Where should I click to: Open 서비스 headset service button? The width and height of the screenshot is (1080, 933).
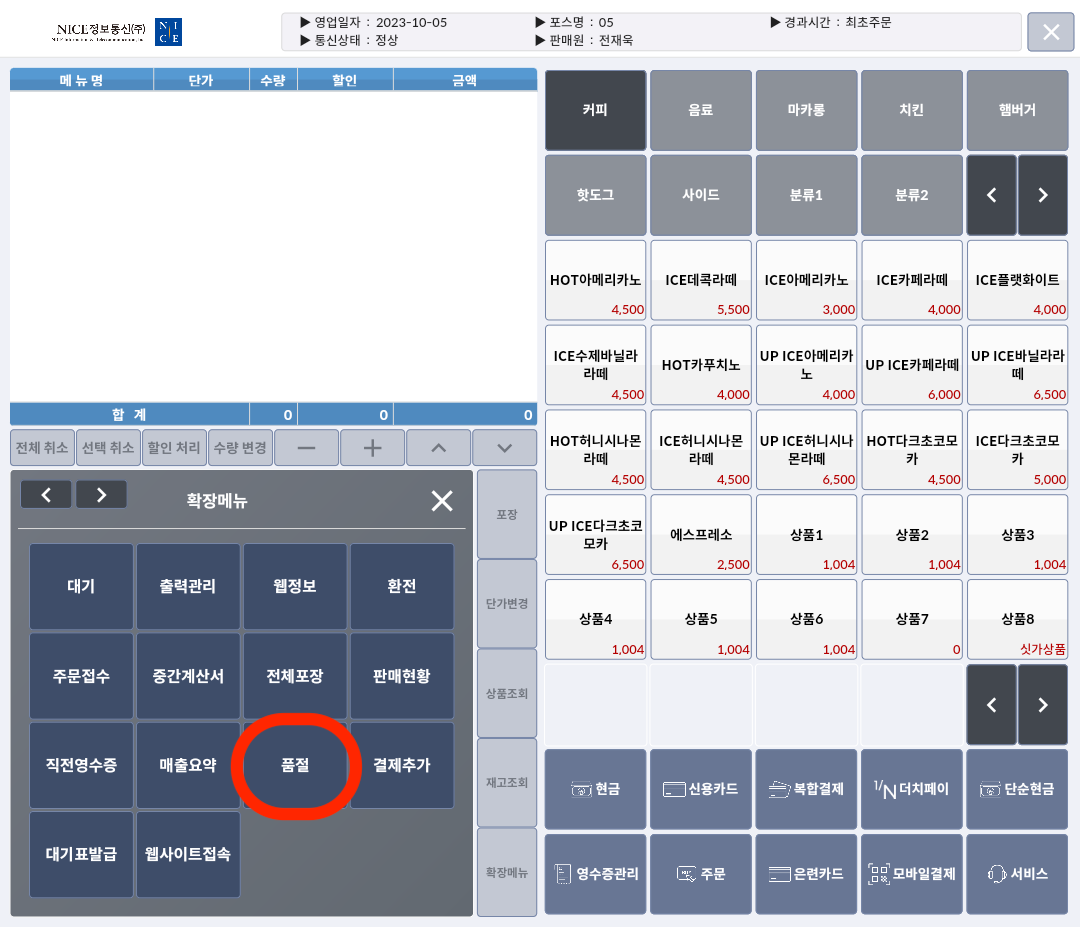(x=1017, y=873)
